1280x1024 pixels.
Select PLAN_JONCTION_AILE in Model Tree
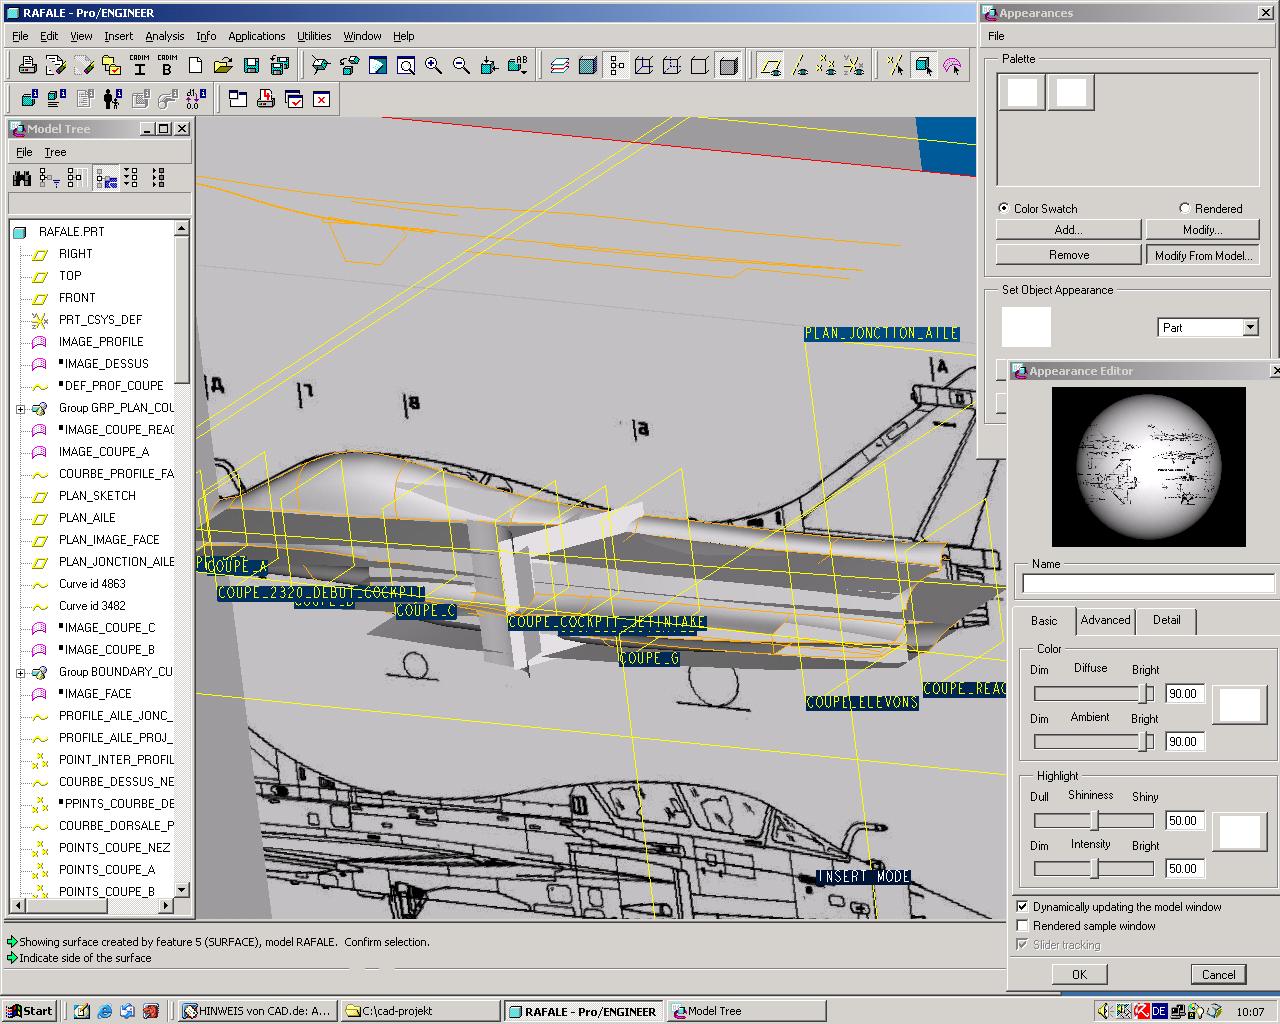(x=116, y=562)
